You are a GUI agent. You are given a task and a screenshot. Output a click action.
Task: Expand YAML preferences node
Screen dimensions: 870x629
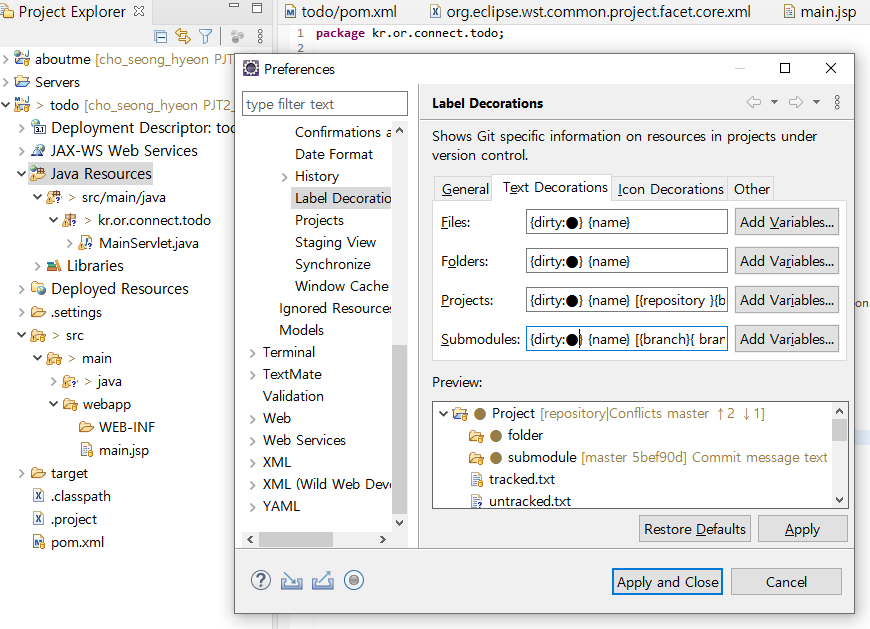point(252,507)
